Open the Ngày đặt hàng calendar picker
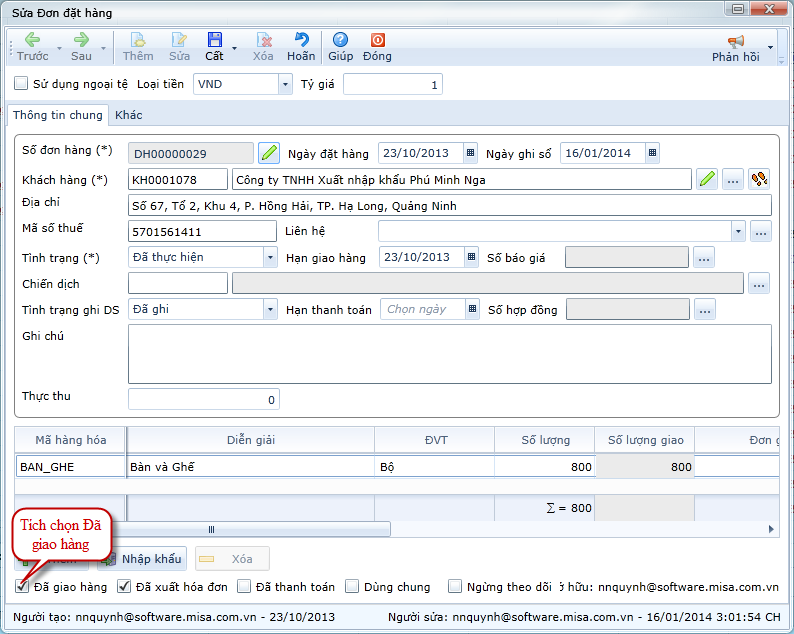 470,153
